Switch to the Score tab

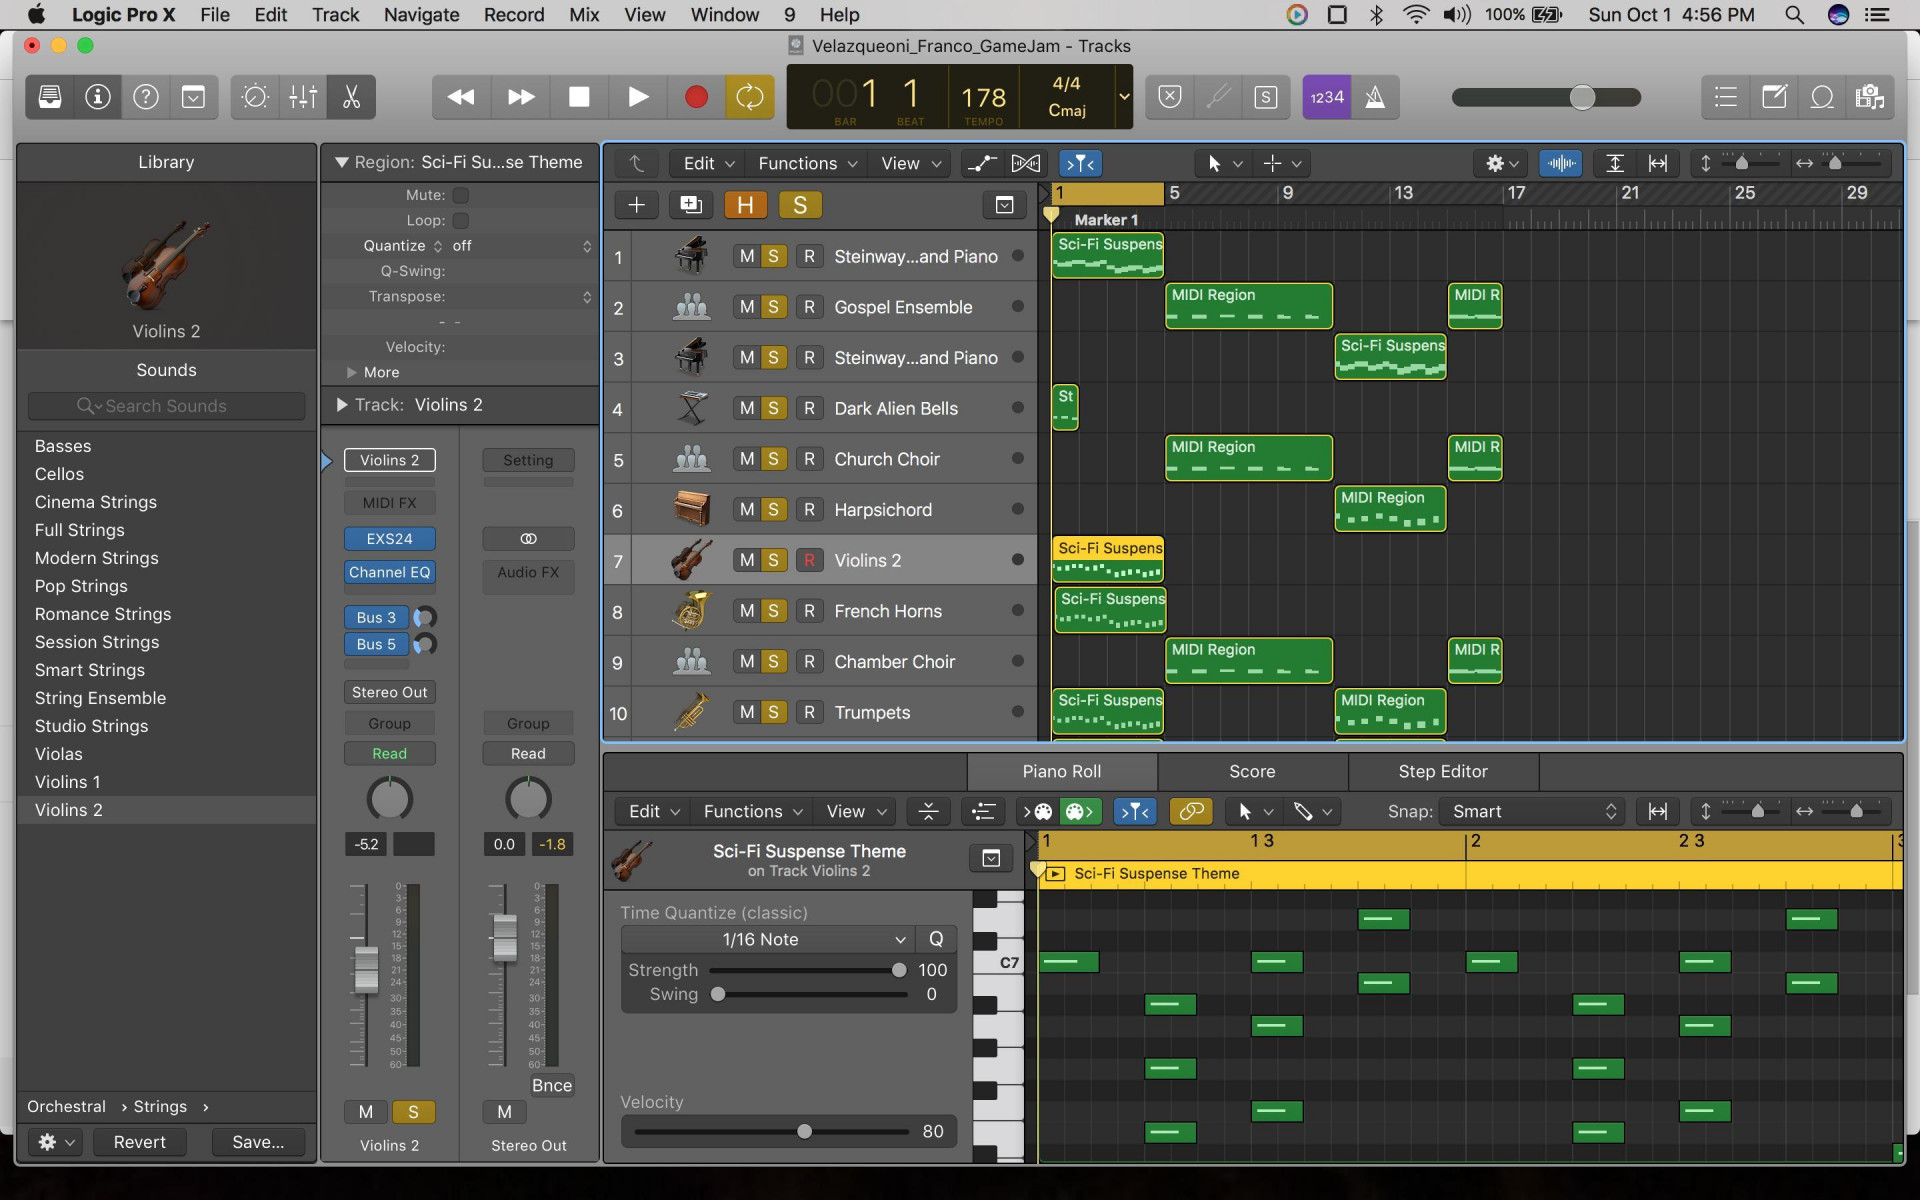(x=1252, y=771)
